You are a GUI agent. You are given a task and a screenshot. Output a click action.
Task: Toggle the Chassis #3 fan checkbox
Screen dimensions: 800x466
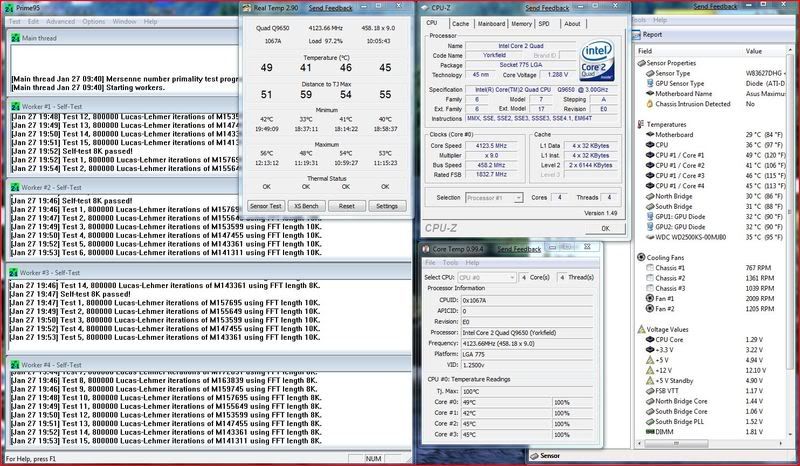pyautogui.click(x=650, y=288)
